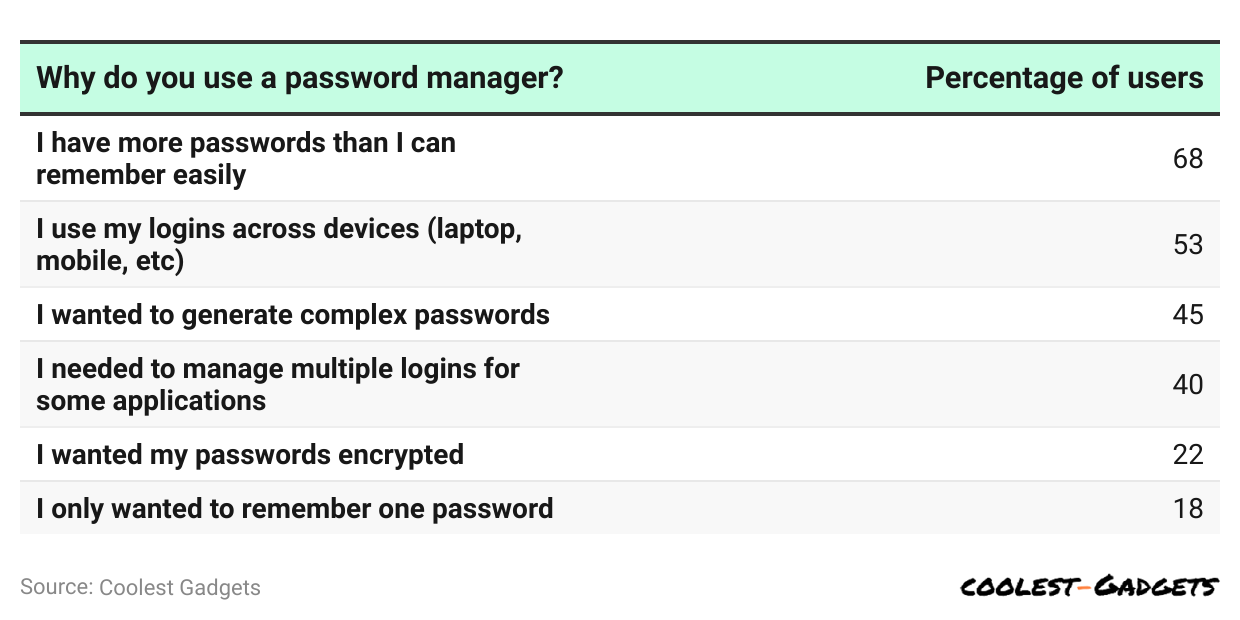
Task: Click the green table header bar
Action: pos(620,78)
